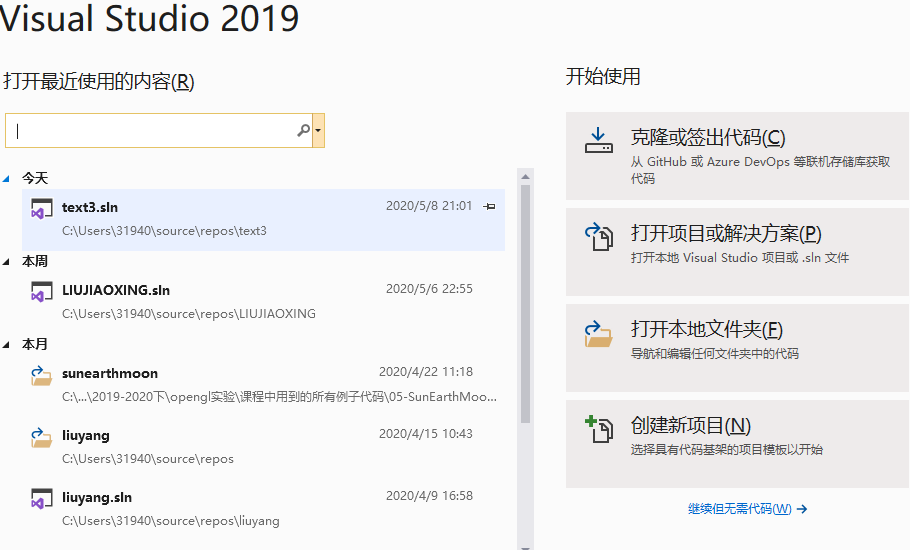Click the LIUJIAOXING.sln solution icon
Viewport: 910px width, 550px height.
click(41, 291)
